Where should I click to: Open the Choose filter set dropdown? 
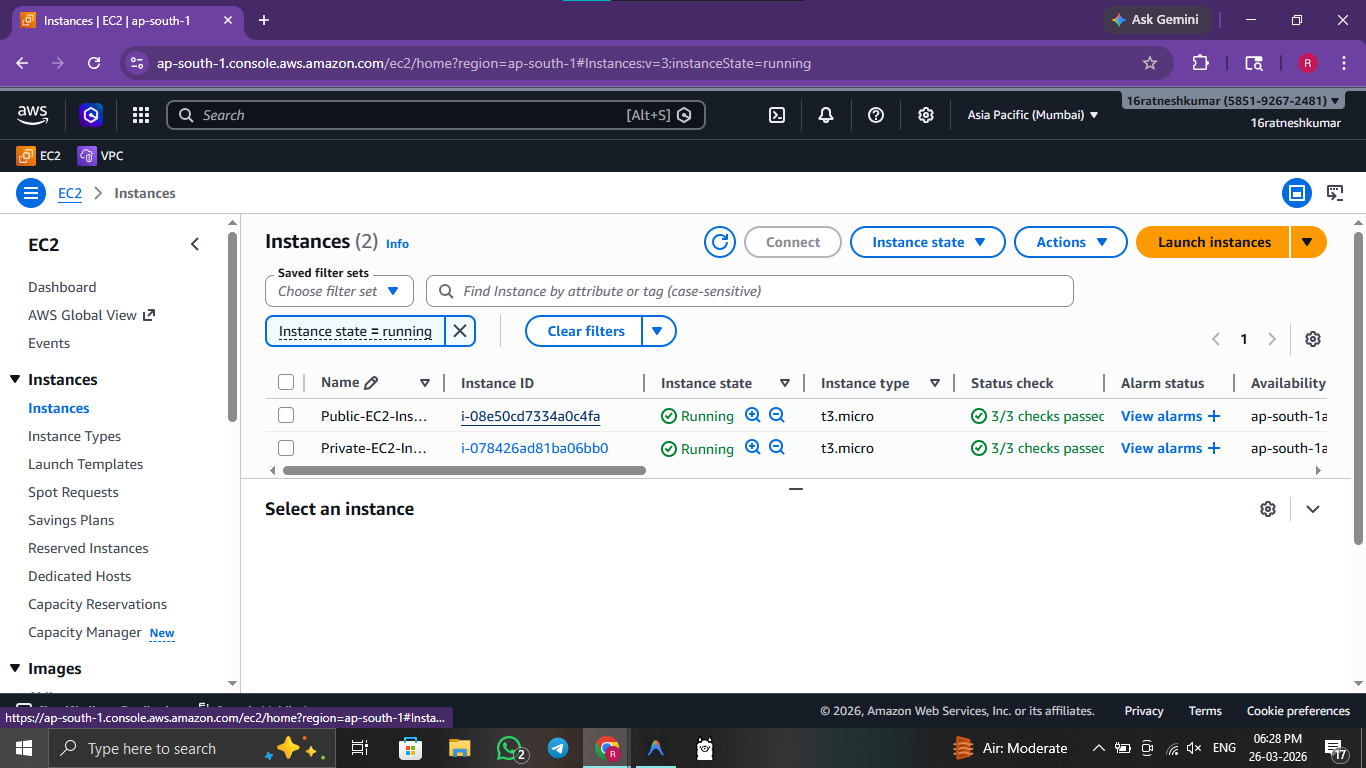click(339, 291)
